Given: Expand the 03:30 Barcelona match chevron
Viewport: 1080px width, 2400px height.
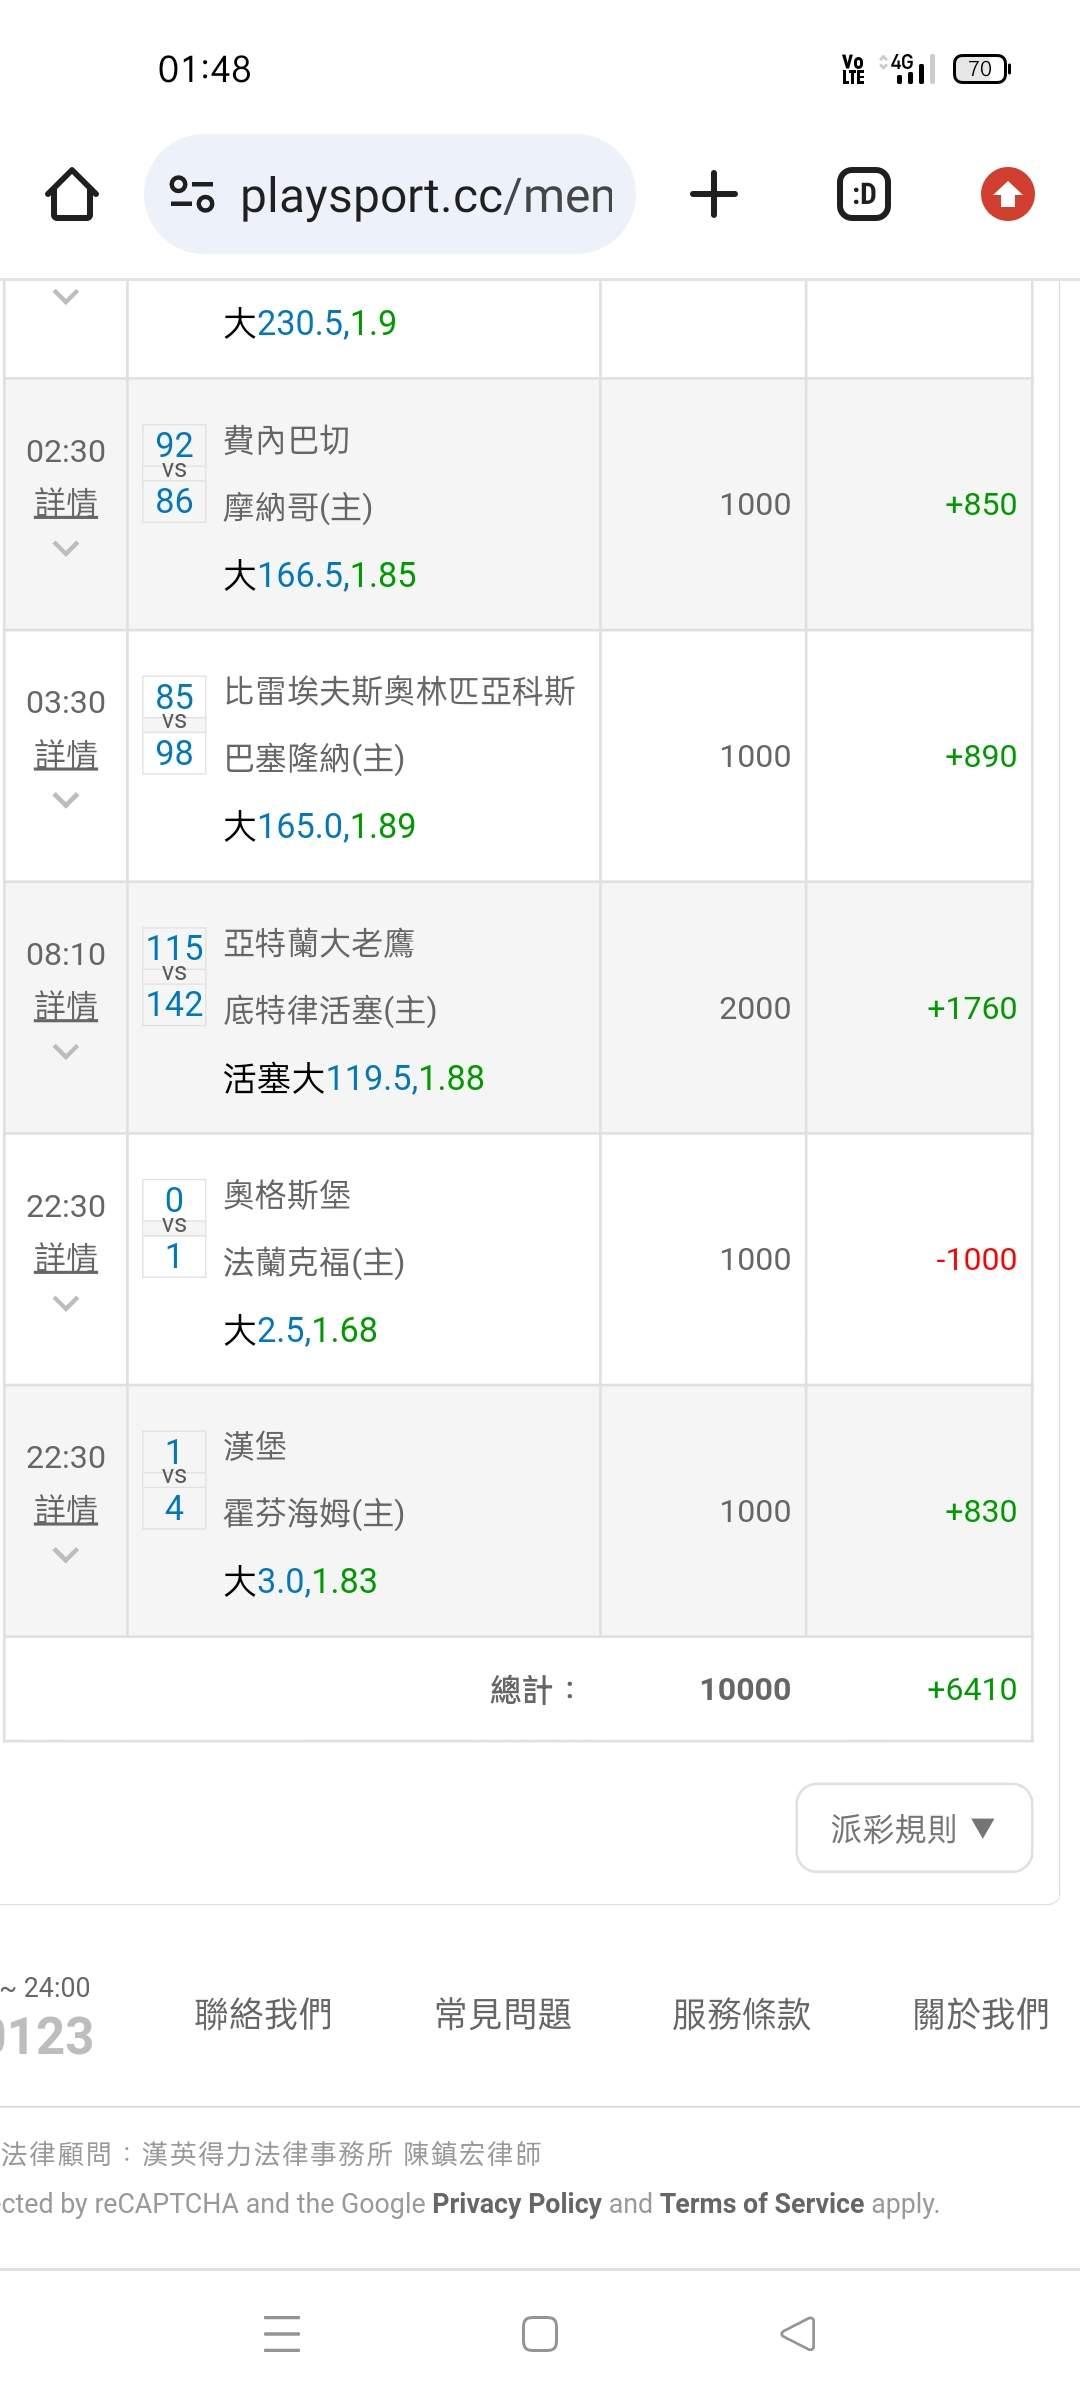Looking at the screenshot, I should coord(66,800).
